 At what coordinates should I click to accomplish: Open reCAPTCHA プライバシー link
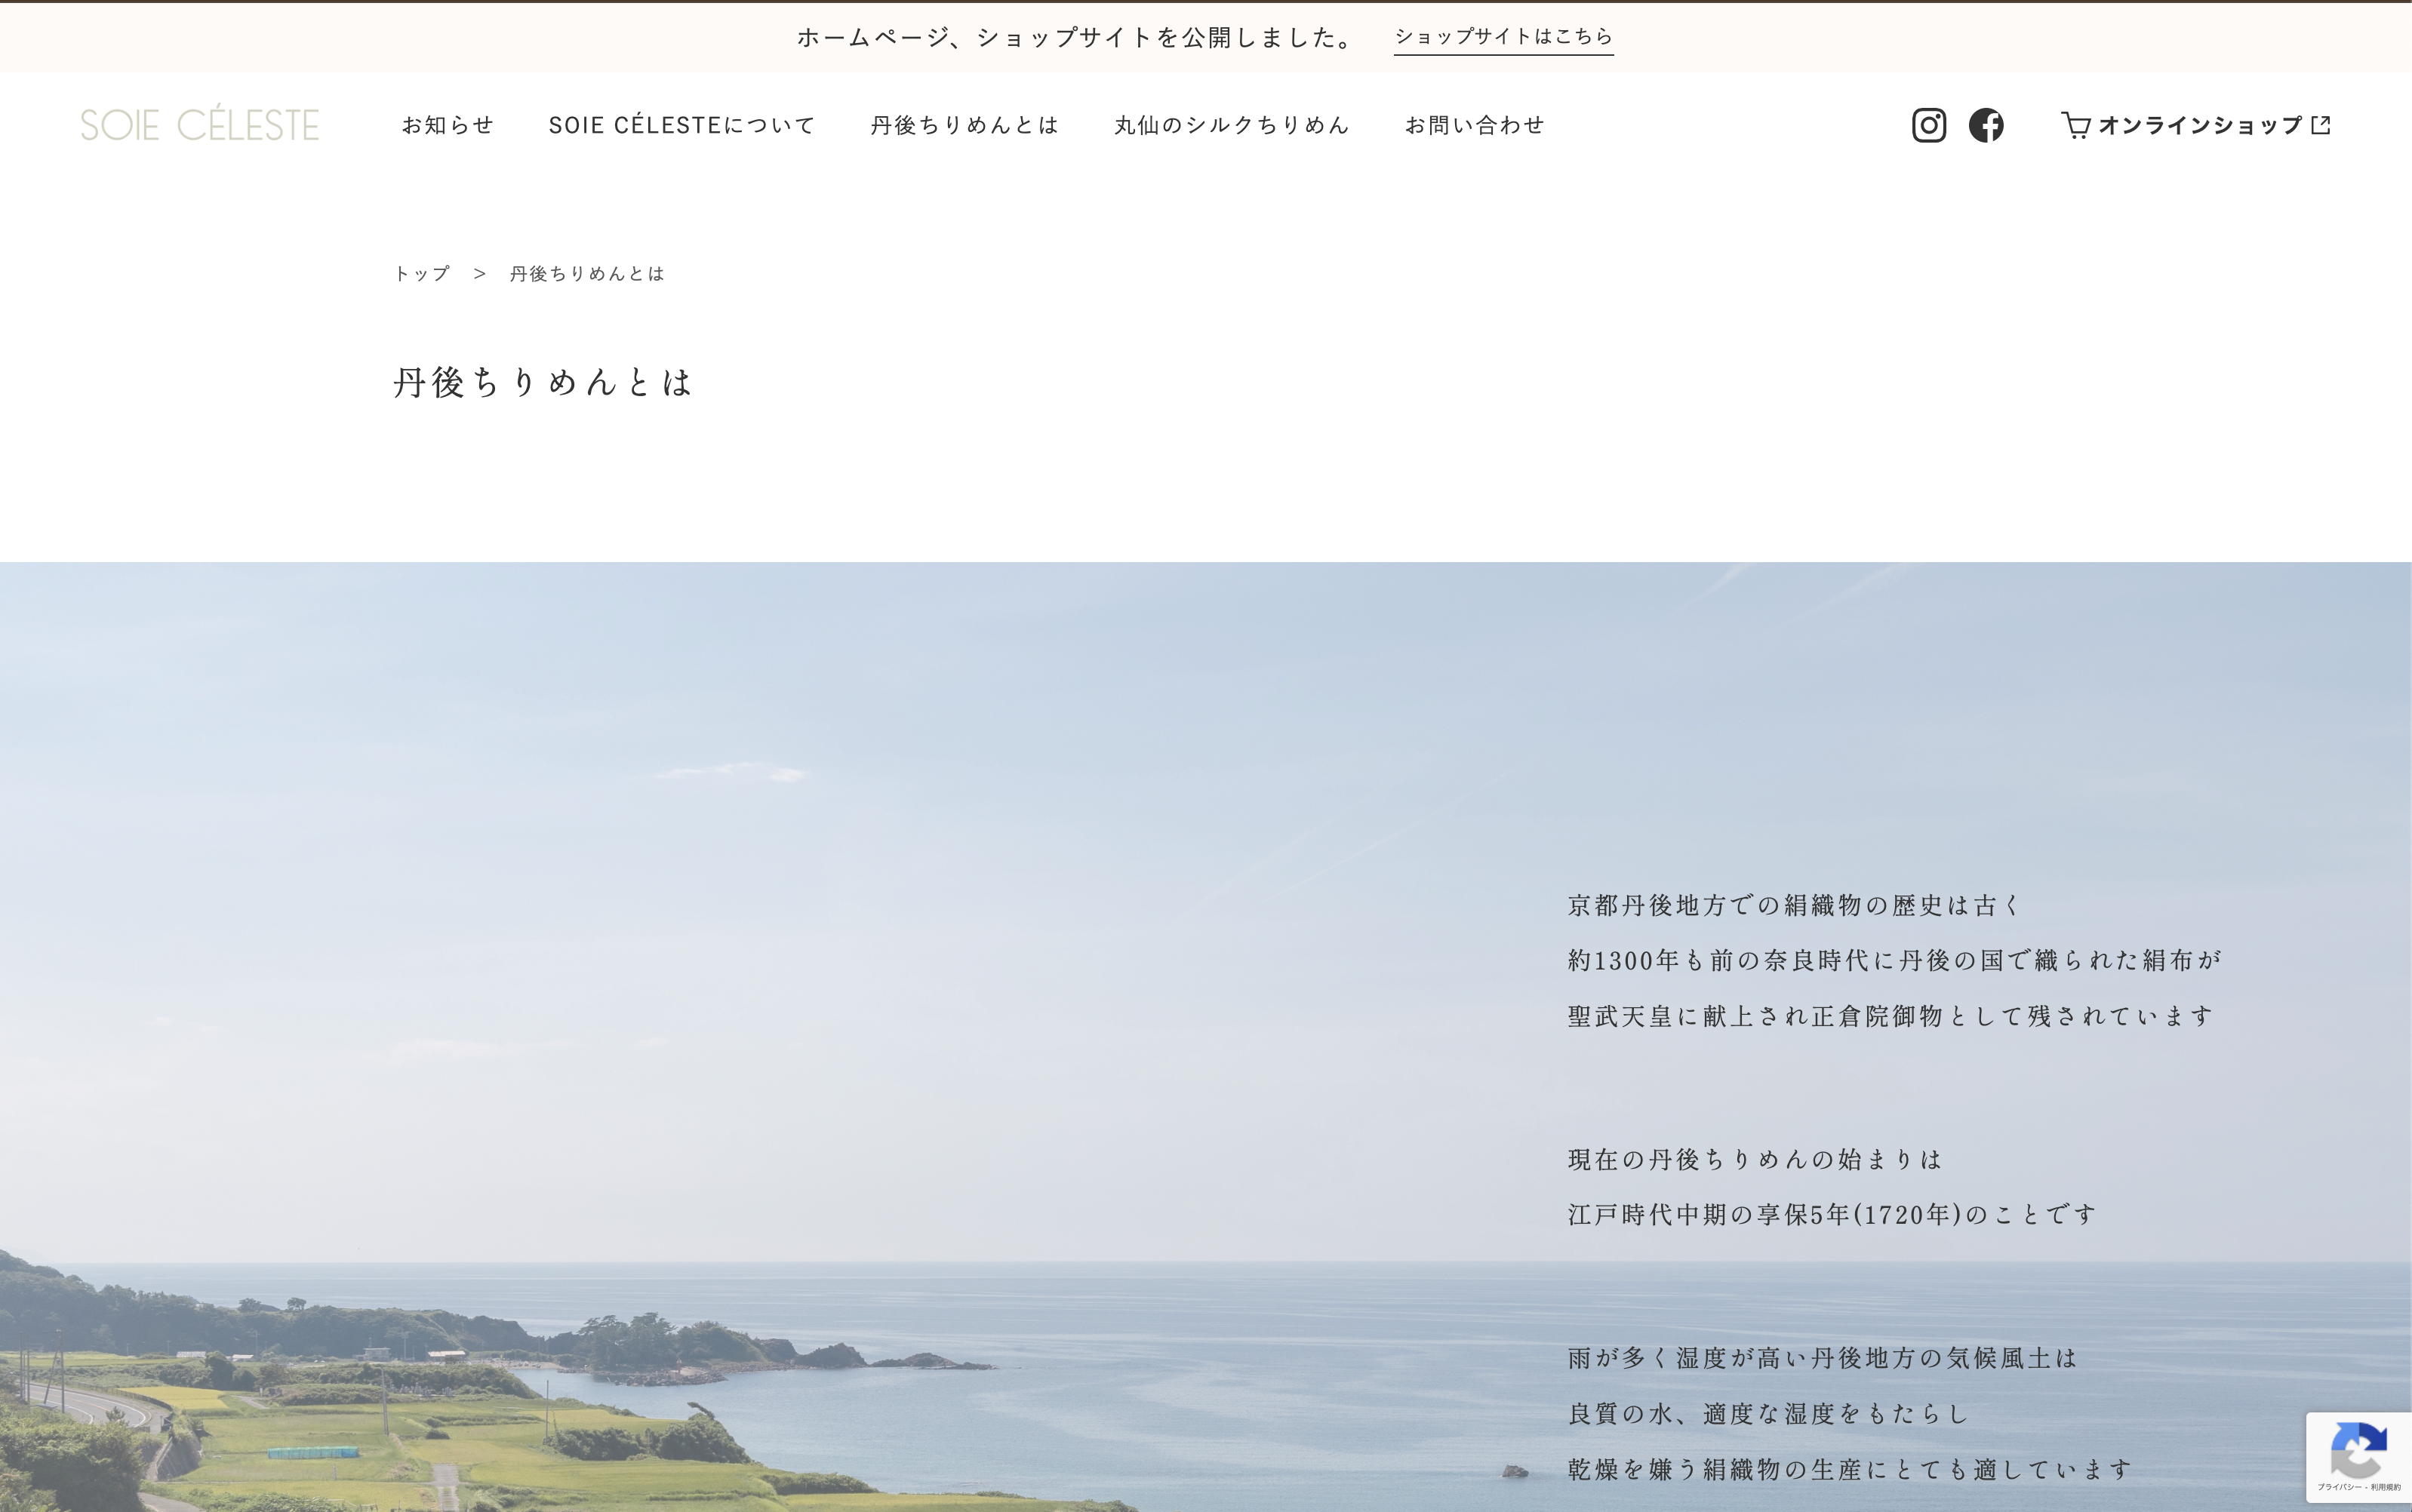[2341, 1487]
